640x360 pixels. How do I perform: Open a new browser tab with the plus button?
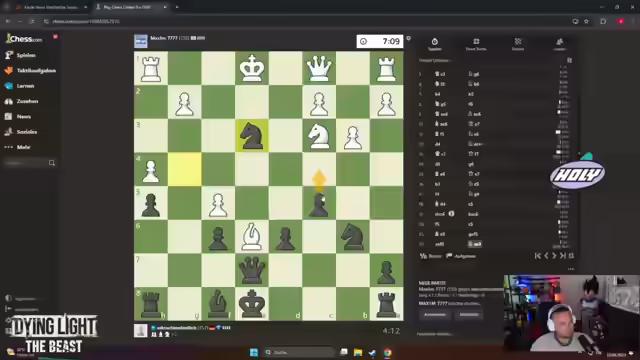(177, 7)
